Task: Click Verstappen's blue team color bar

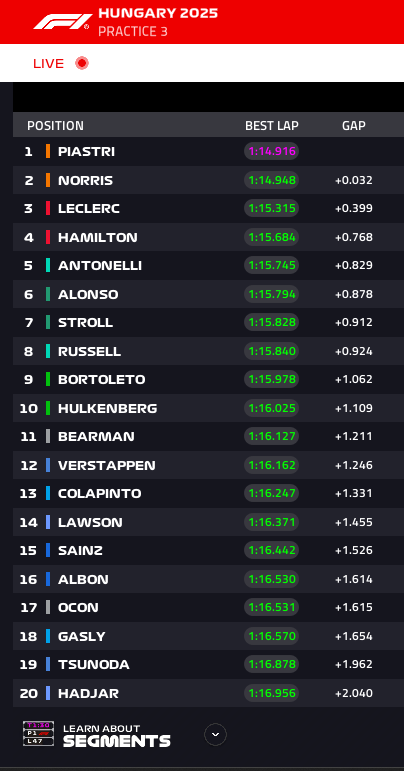Action: pos(48,465)
